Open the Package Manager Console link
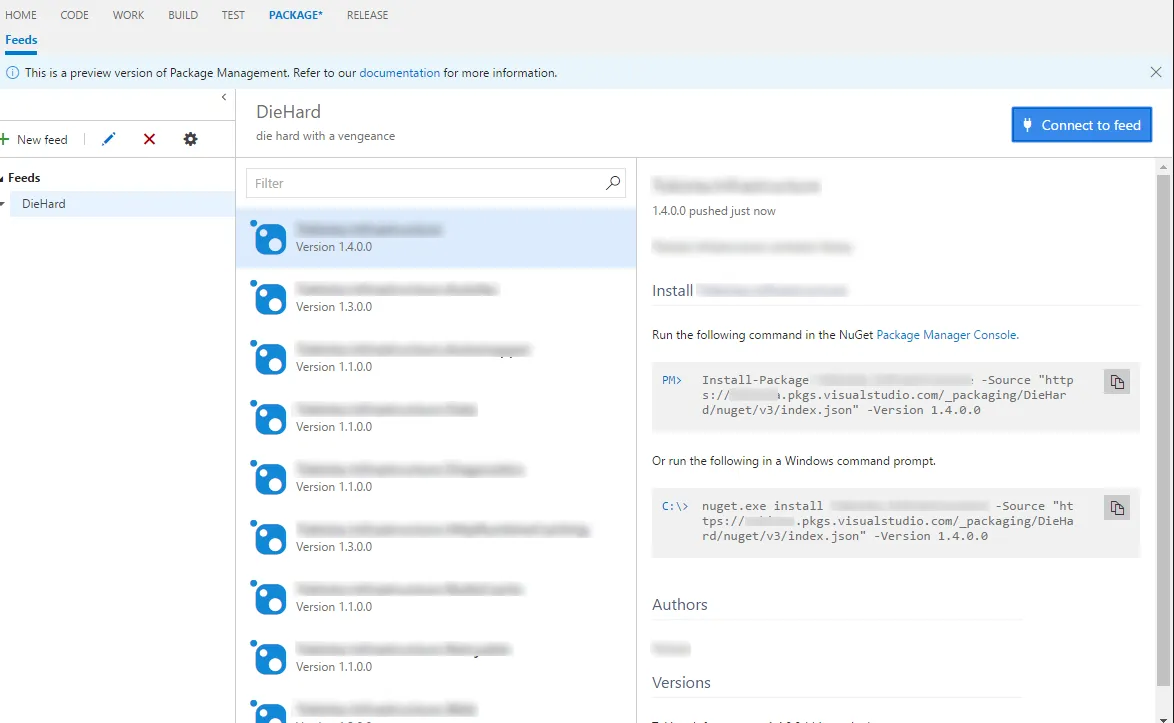 [x=945, y=335]
